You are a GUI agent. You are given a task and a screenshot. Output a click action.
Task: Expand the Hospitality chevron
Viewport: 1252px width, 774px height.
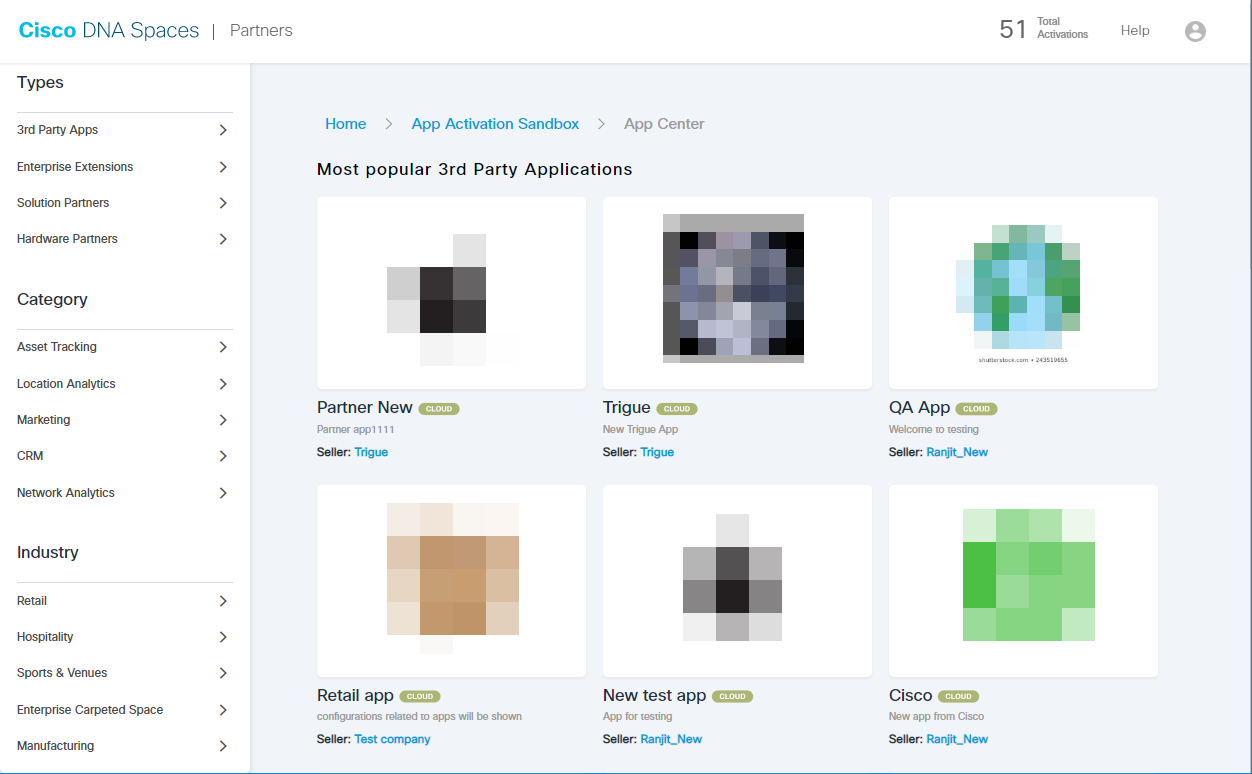coord(223,637)
